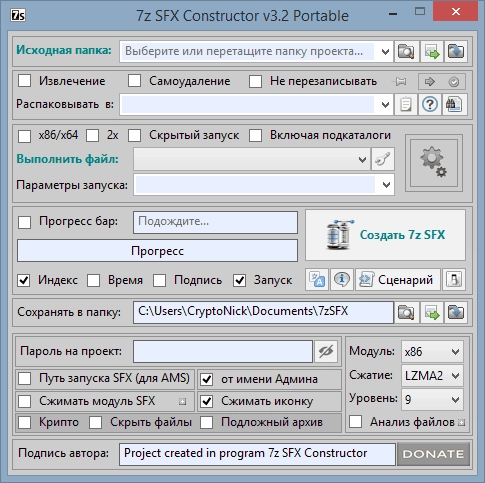Toggle password visibility eye icon
The width and height of the screenshot is (485, 483).
(x=326, y=351)
